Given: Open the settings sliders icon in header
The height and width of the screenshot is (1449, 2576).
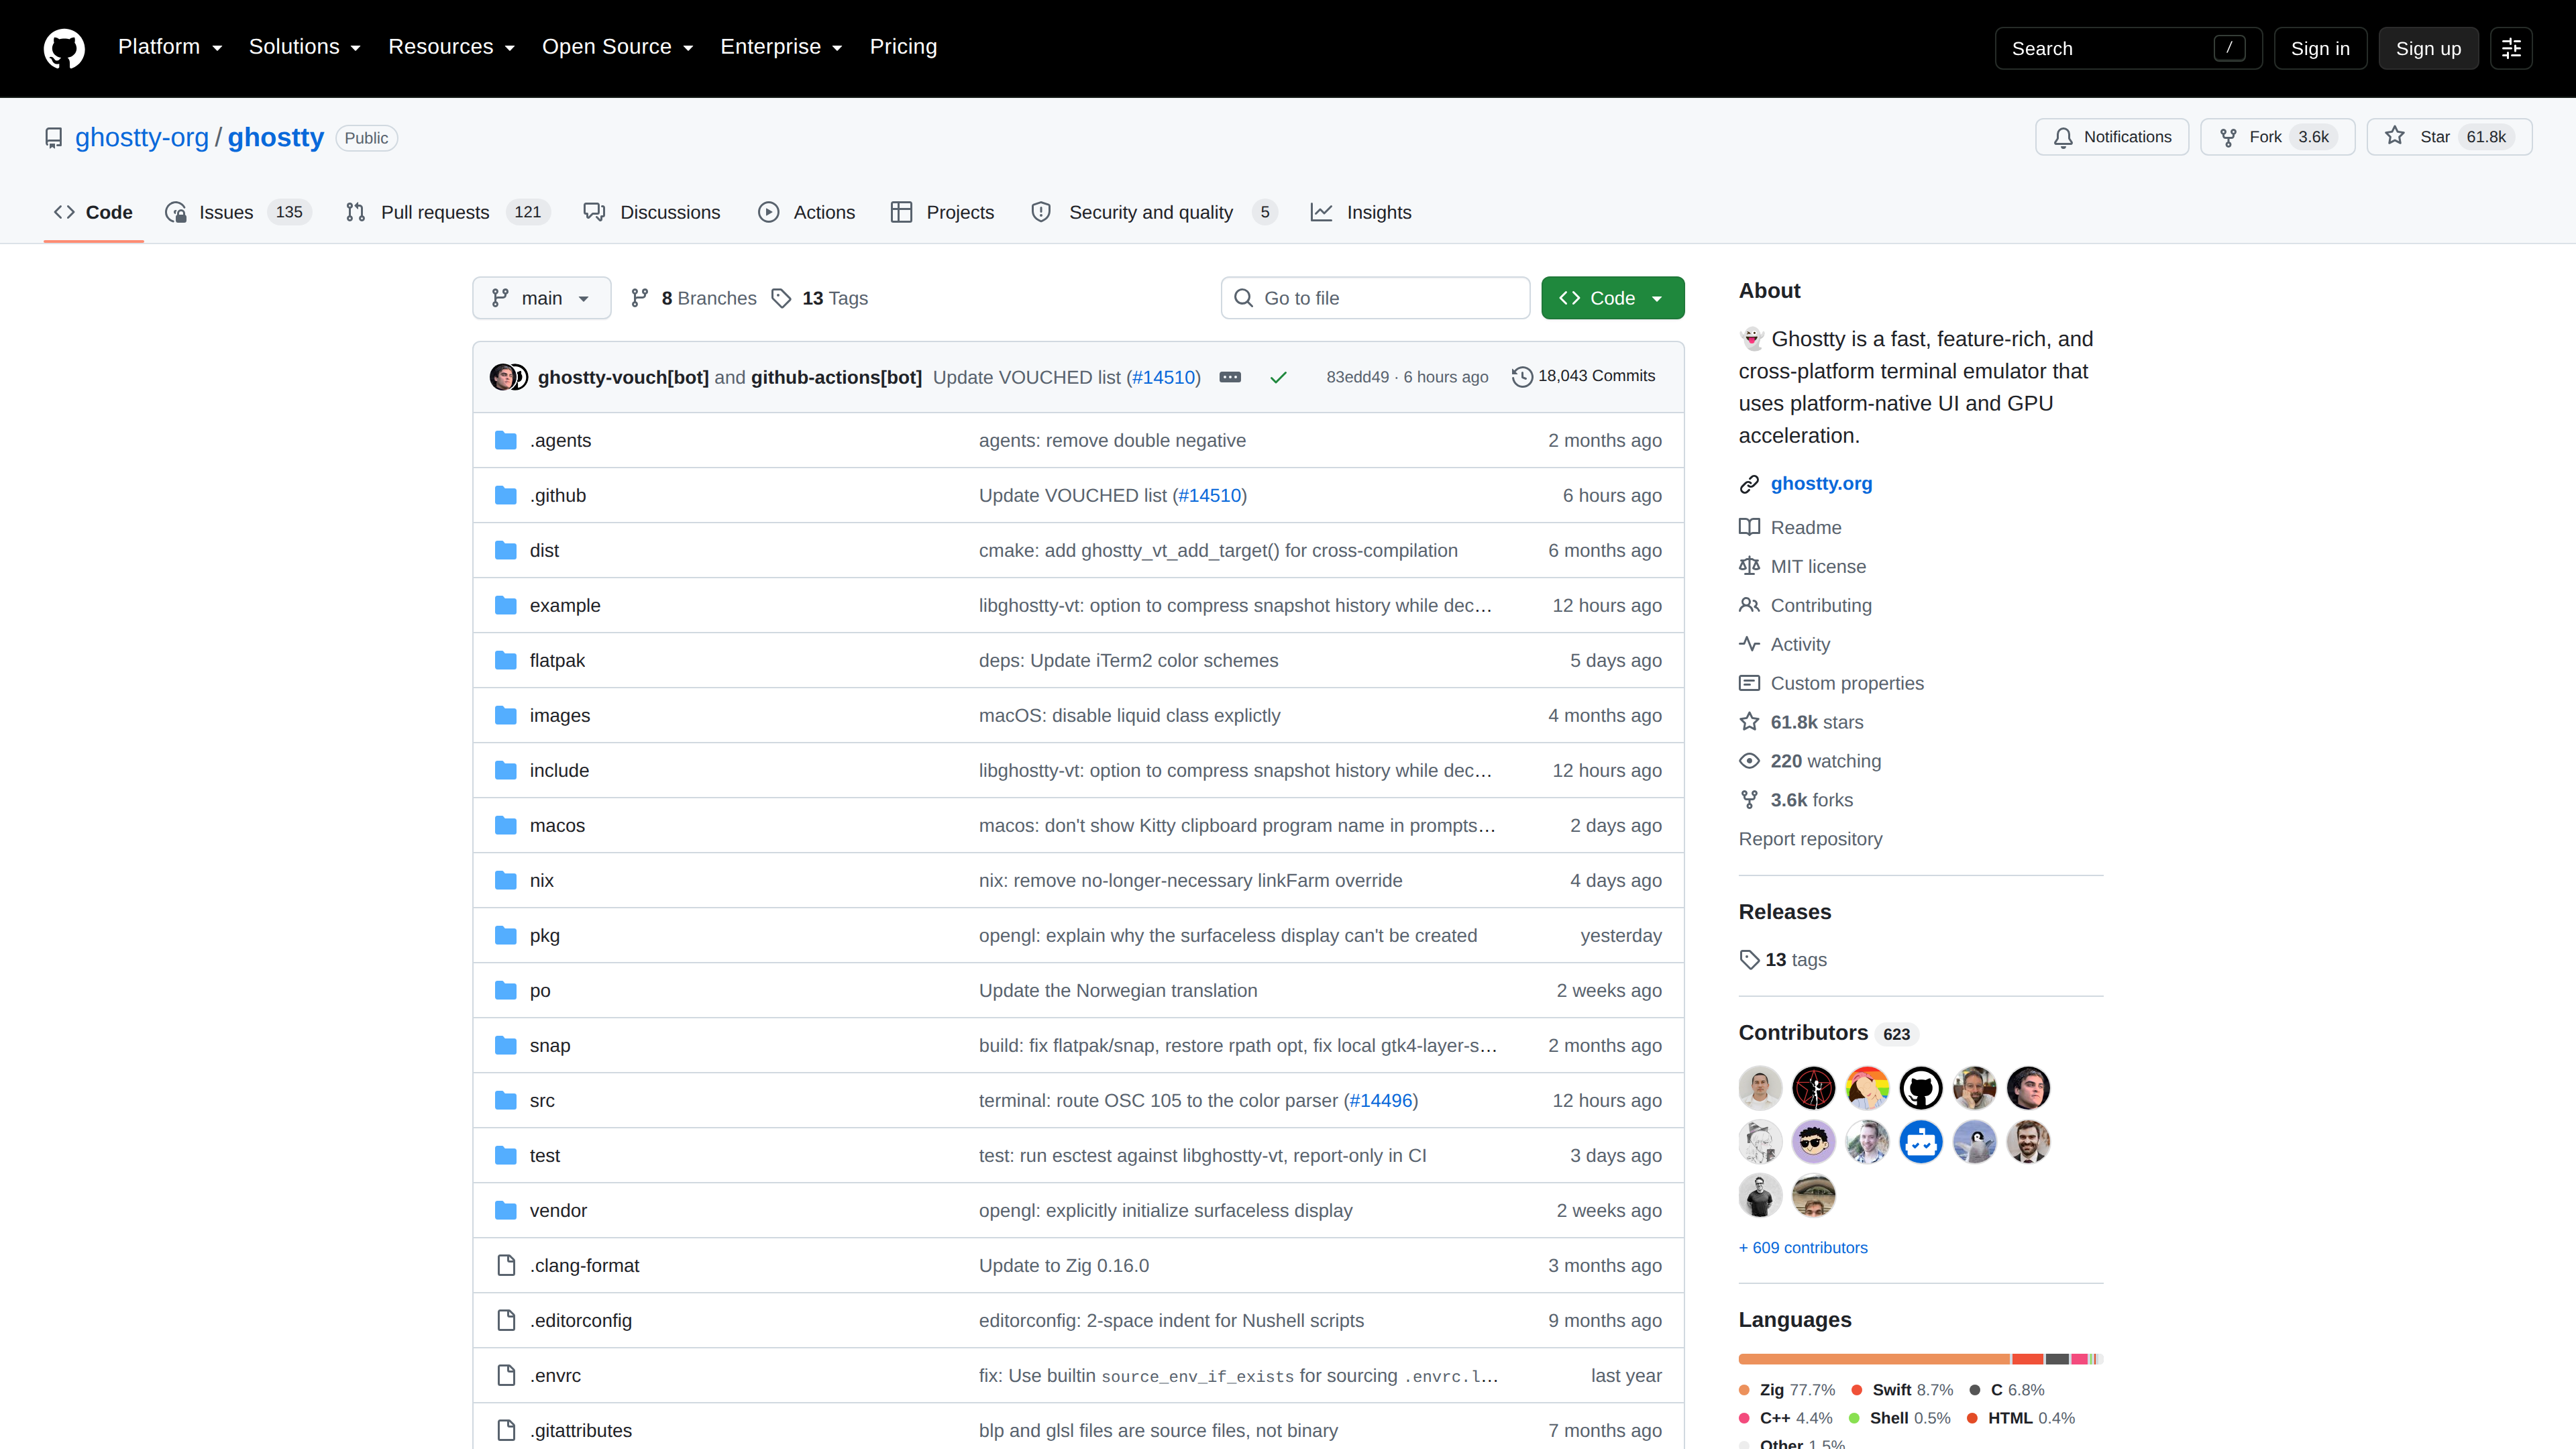Looking at the screenshot, I should pyautogui.click(x=2511, y=48).
